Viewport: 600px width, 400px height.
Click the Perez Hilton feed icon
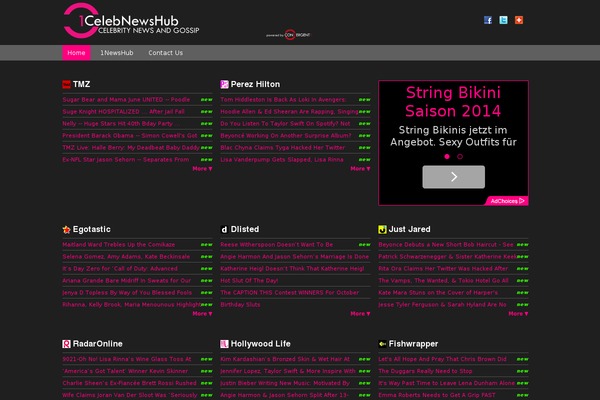pos(224,84)
